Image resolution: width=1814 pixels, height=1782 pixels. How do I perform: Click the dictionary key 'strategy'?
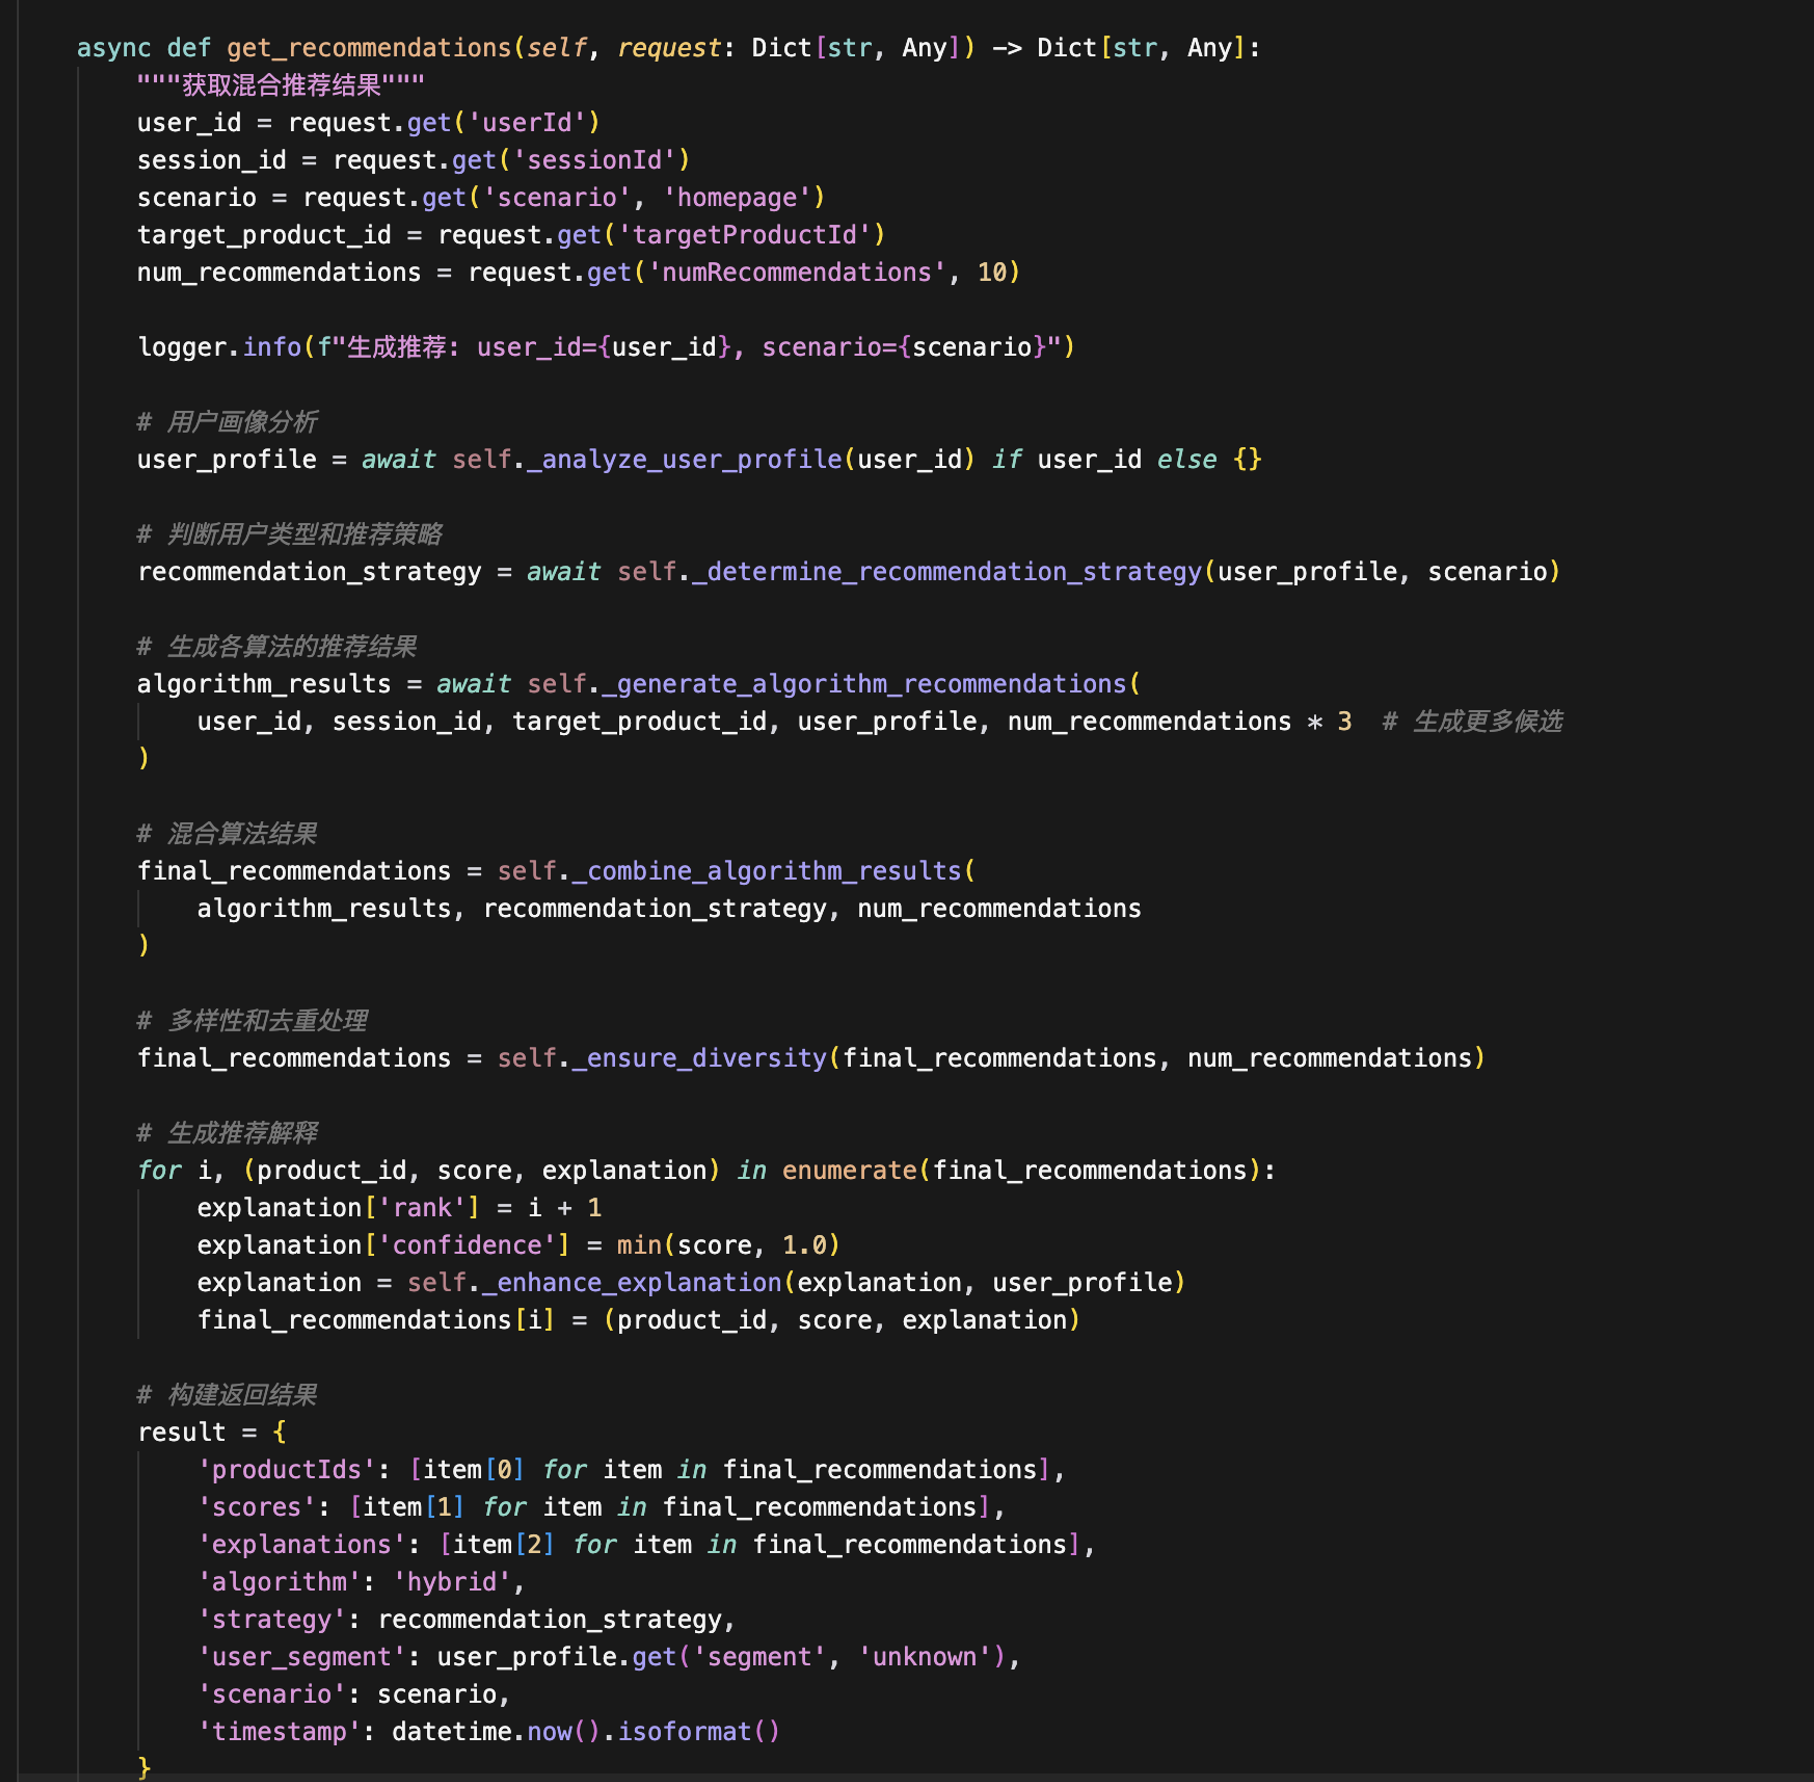click(x=272, y=1619)
